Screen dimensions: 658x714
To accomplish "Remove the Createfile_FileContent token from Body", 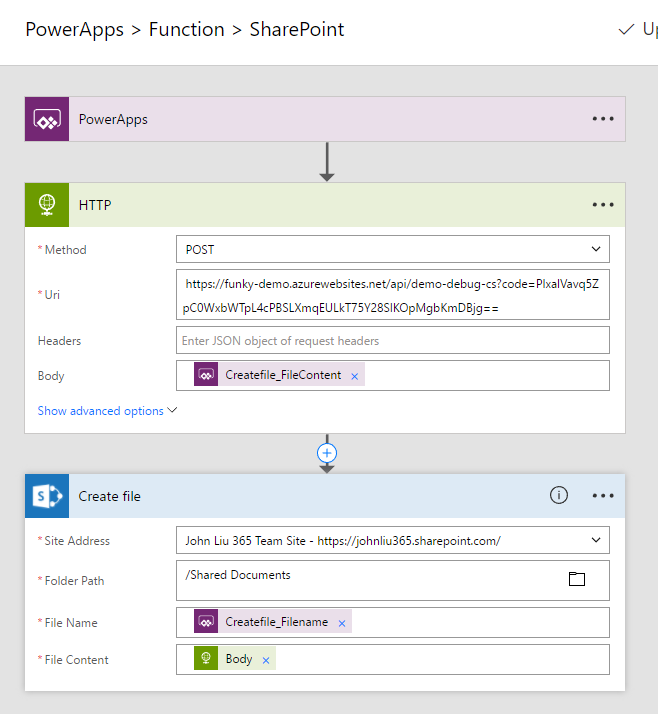I will [354, 376].
